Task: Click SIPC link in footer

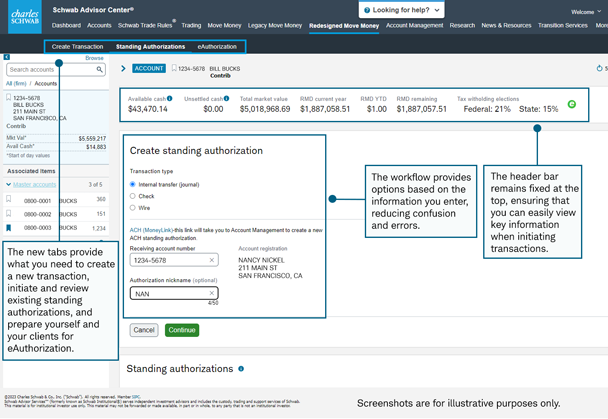Action: pyautogui.click(x=136, y=397)
